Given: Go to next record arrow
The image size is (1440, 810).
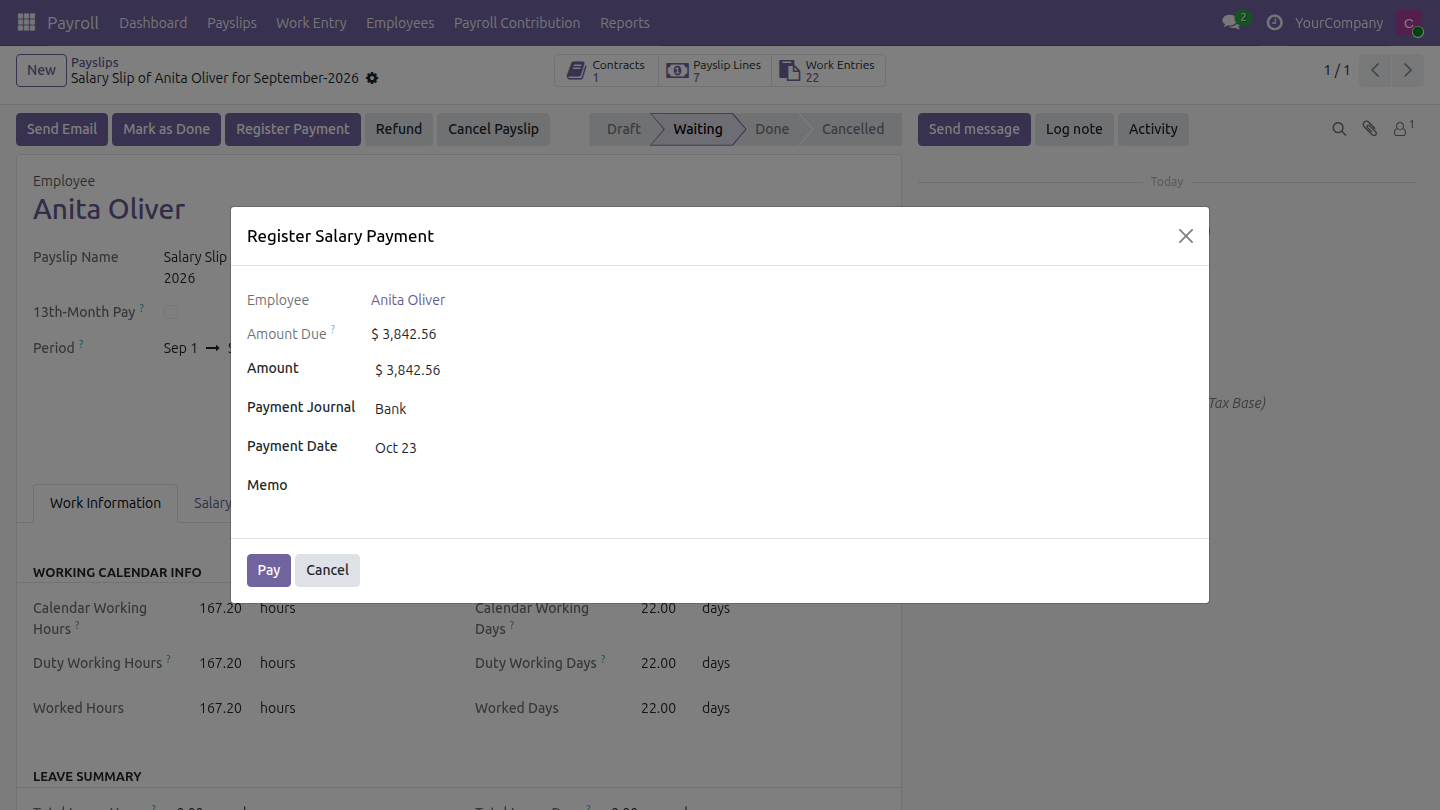Looking at the screenshot, I should (1408, 70).
